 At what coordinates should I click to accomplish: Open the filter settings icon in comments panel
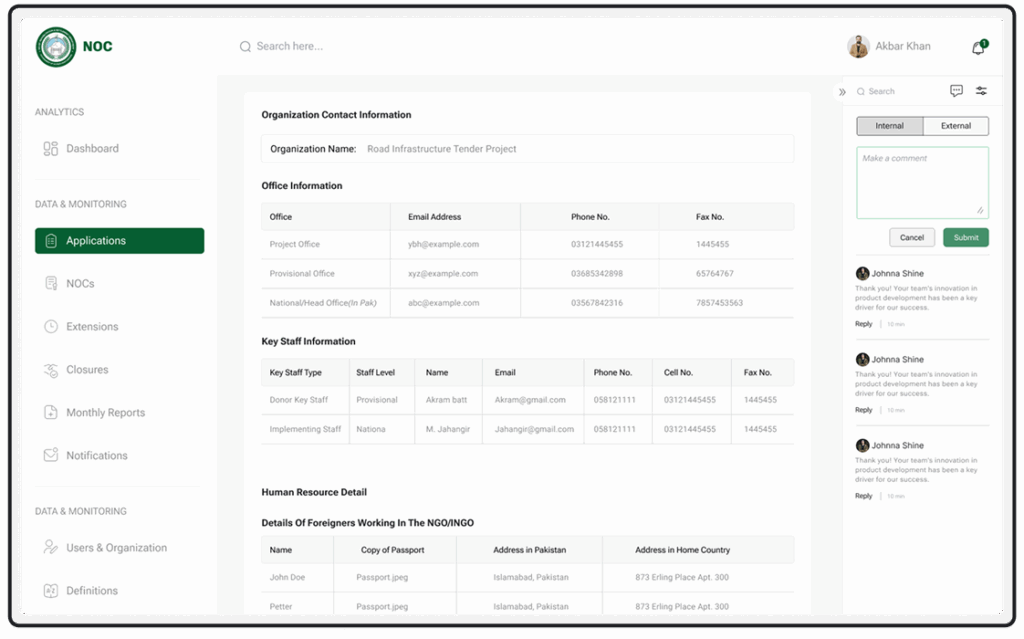[x=981, y=91]
